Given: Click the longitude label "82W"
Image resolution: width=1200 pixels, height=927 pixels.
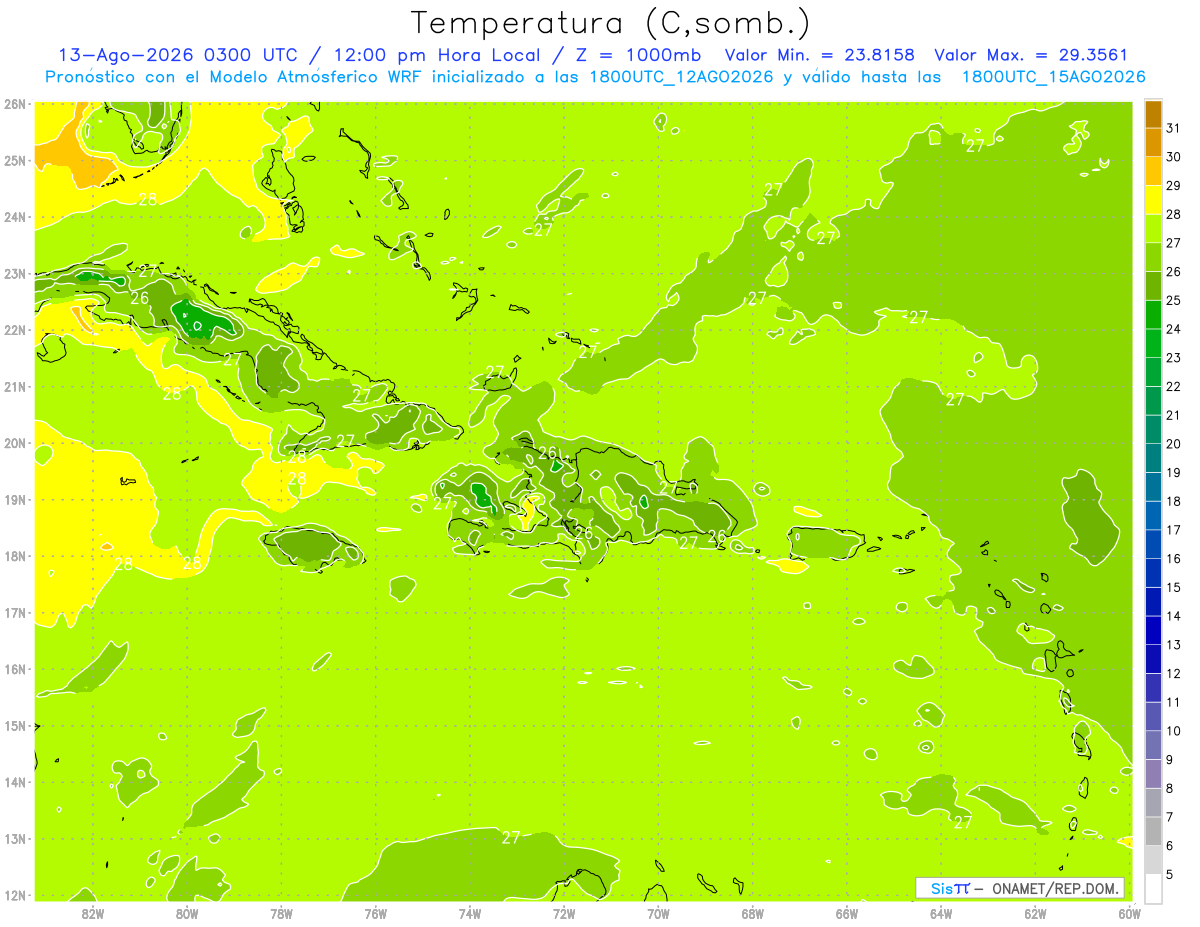Looking at the screenshot, I should [x=92, y=914].
